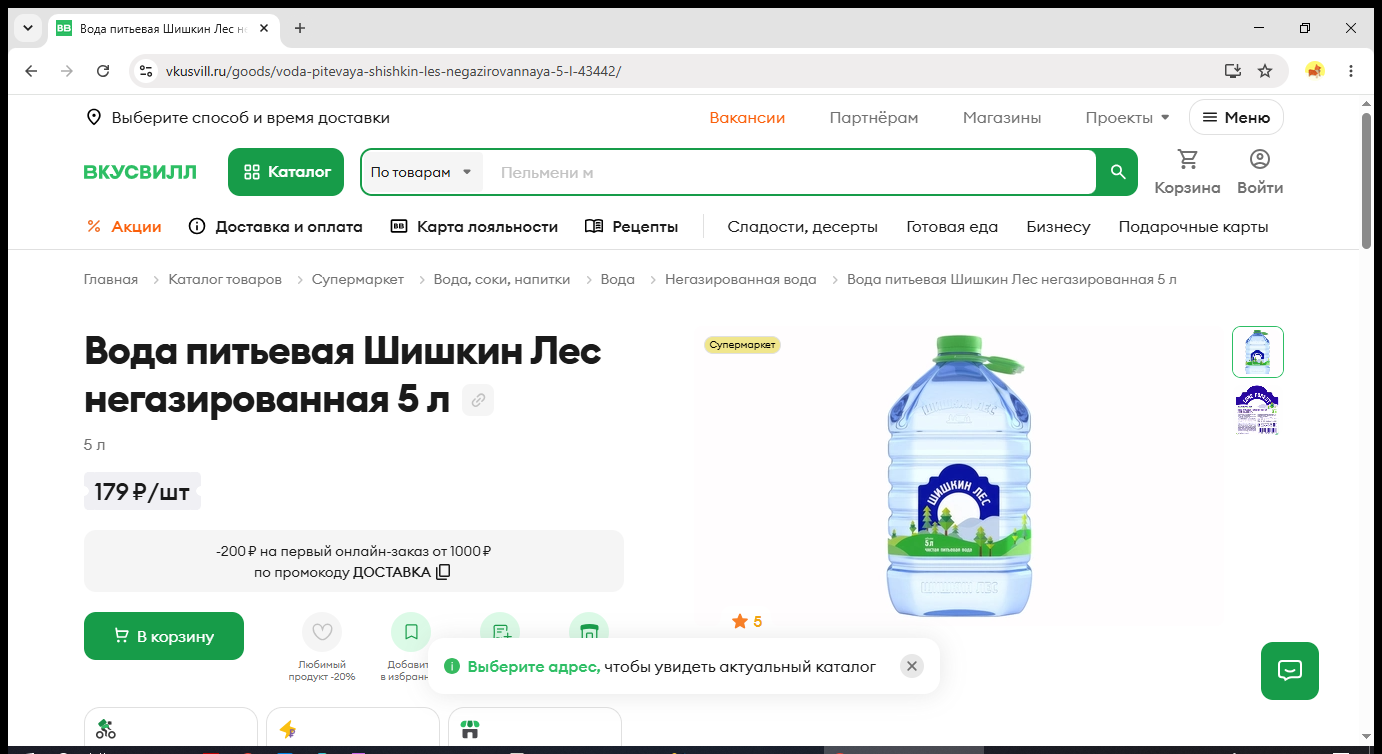Click Негазированная вода breadcrumb
1382x754 pixels.
pos(741,279)
